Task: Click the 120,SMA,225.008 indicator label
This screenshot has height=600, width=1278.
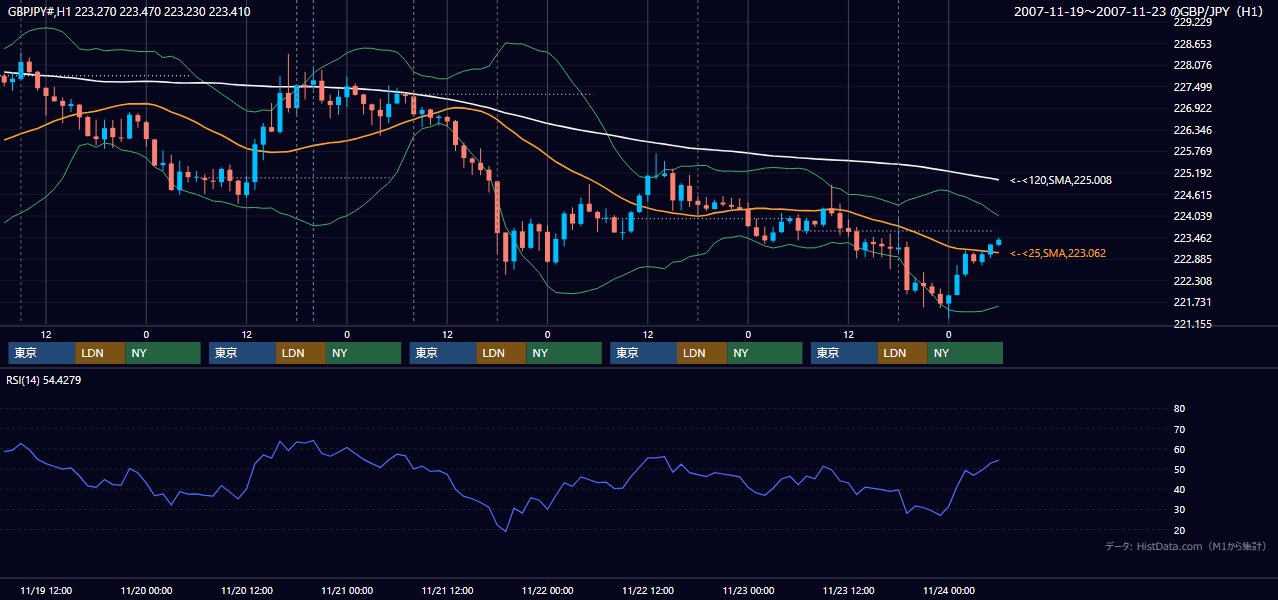Action: click(x=1061, y=181)
